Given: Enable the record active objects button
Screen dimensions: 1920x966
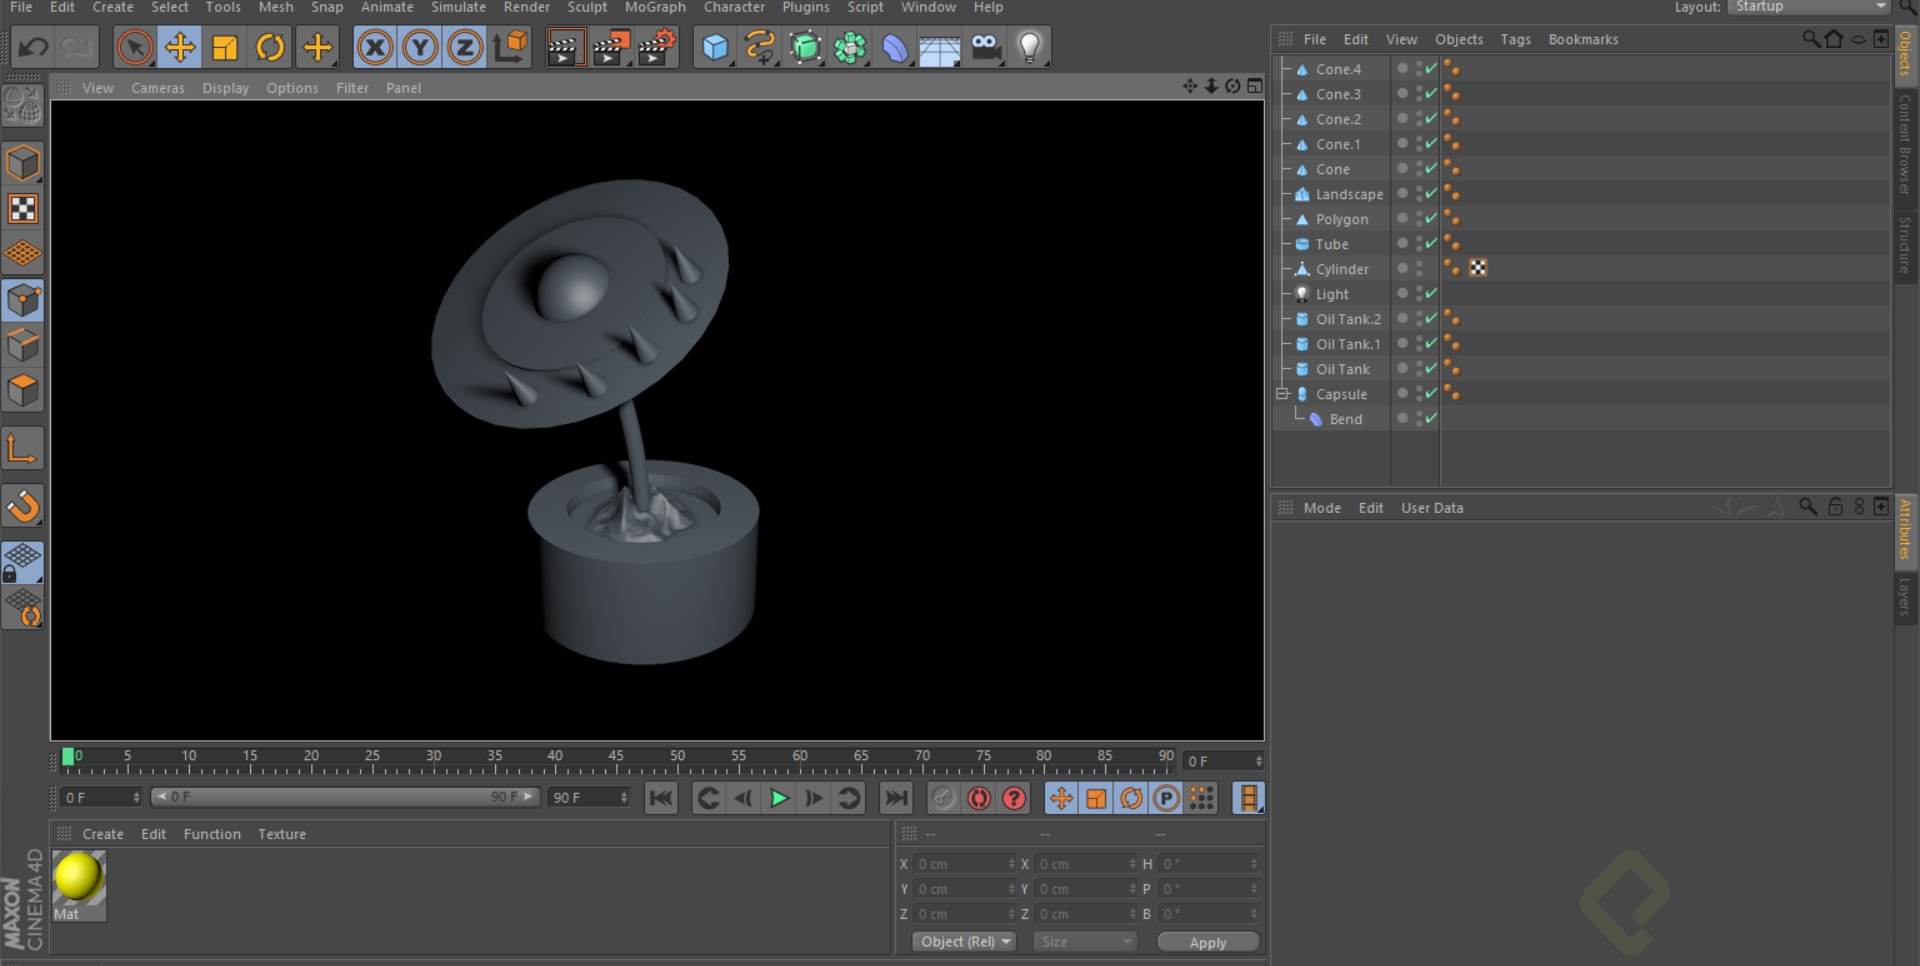Looking at the screenshot, I should click(x=942, y=798).
